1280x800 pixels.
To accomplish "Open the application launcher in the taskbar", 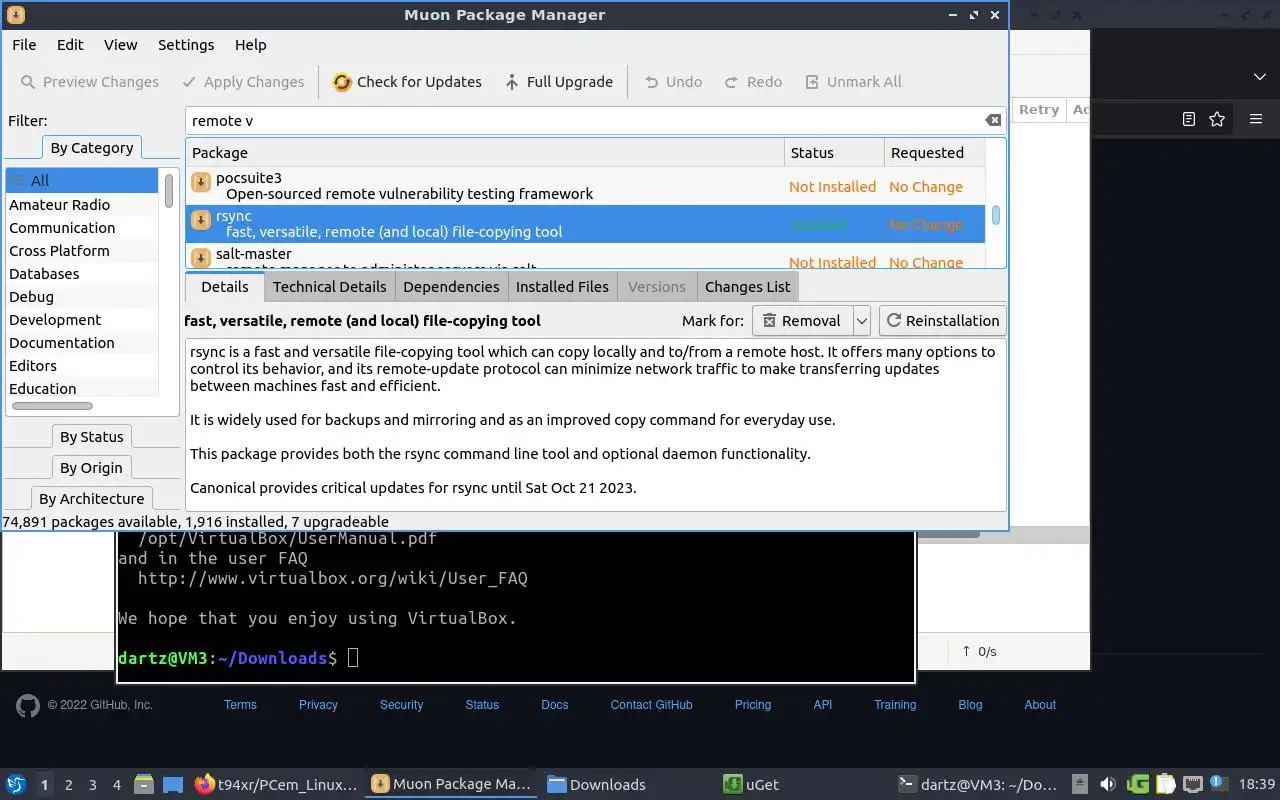I will point(15,784).
